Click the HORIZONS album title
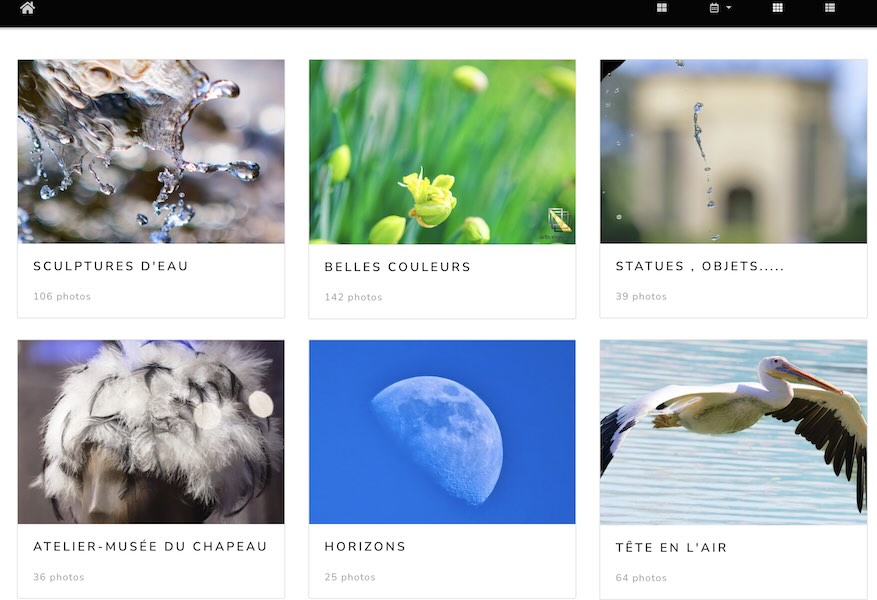The width and height of the screenshot is (877, 600). (365, 546)
